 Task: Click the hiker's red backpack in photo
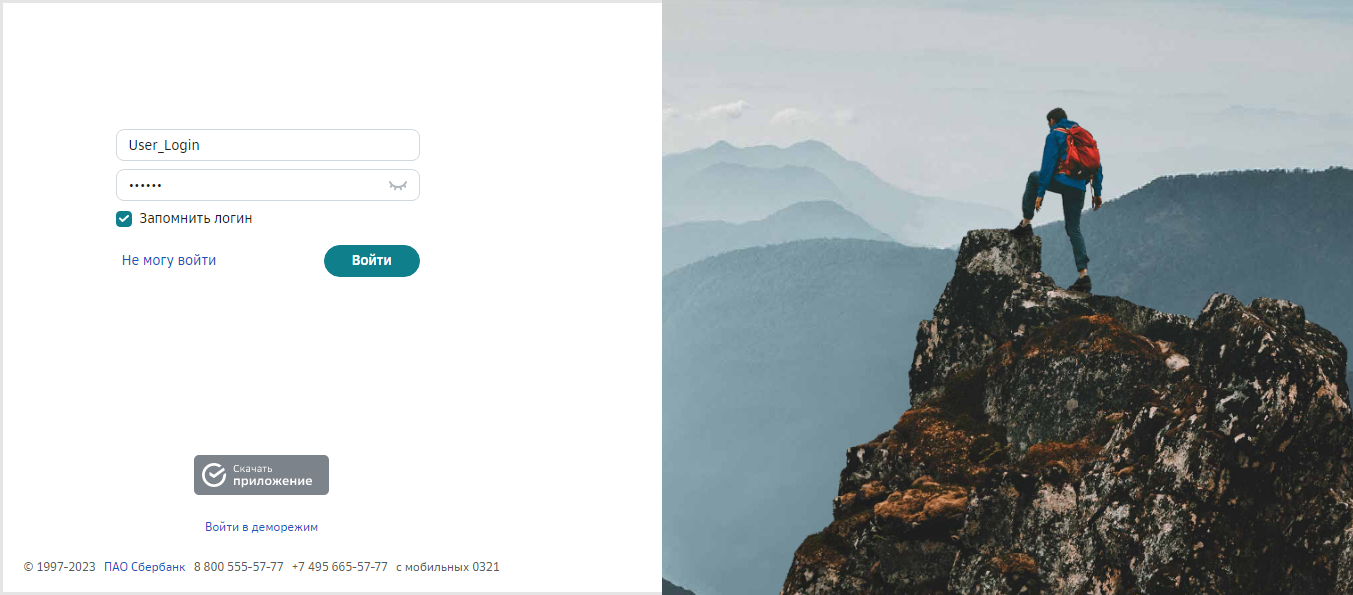pos(1079,153)
